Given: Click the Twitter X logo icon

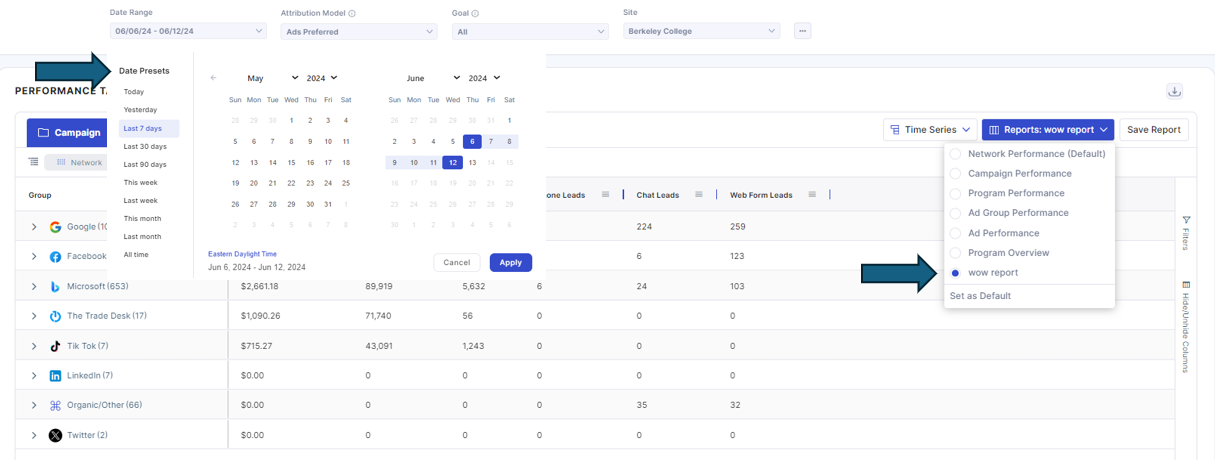Looking at the screenshot, I should pos(56,435).
